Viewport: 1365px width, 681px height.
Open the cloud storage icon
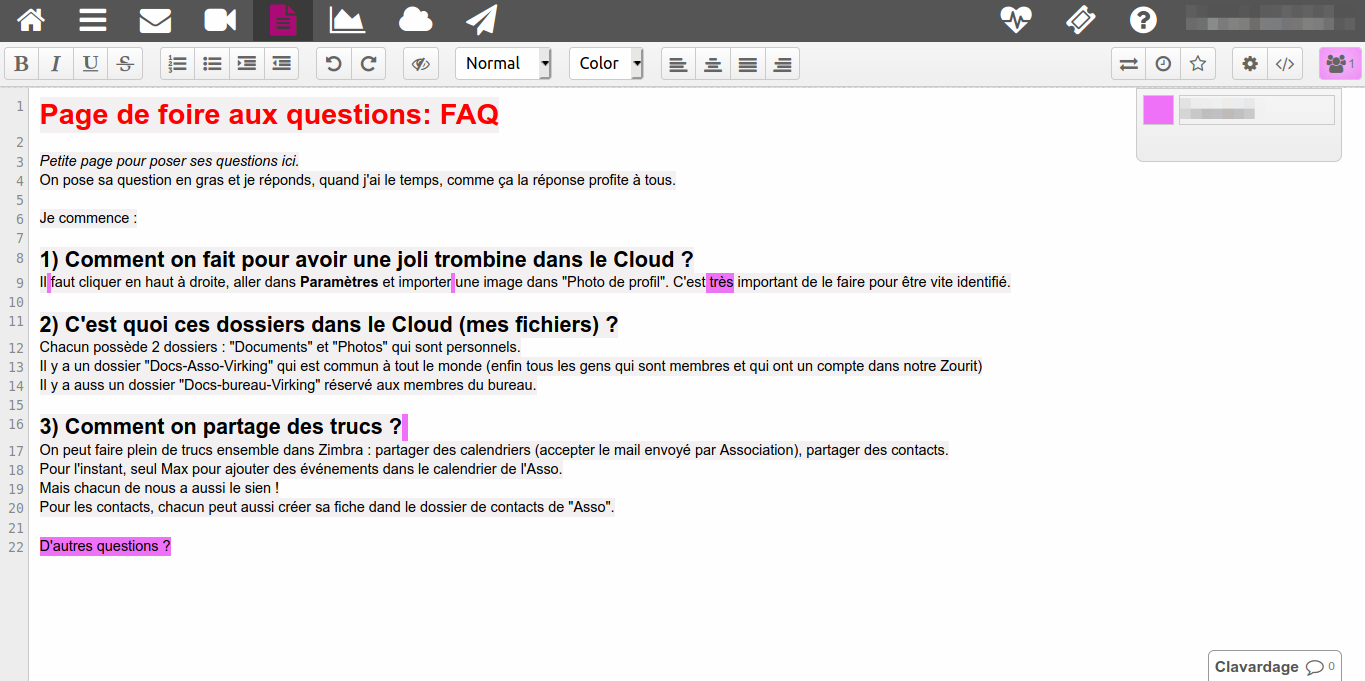point(415,20)
